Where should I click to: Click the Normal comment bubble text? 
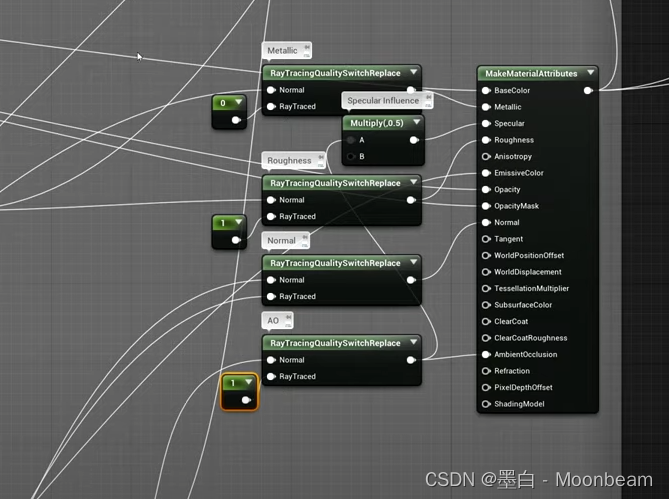tap(281, 241)
